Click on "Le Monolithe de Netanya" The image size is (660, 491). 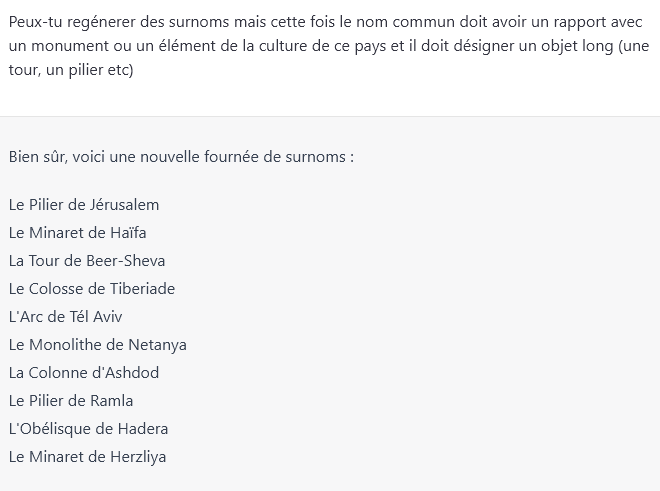tap(98, 345)
